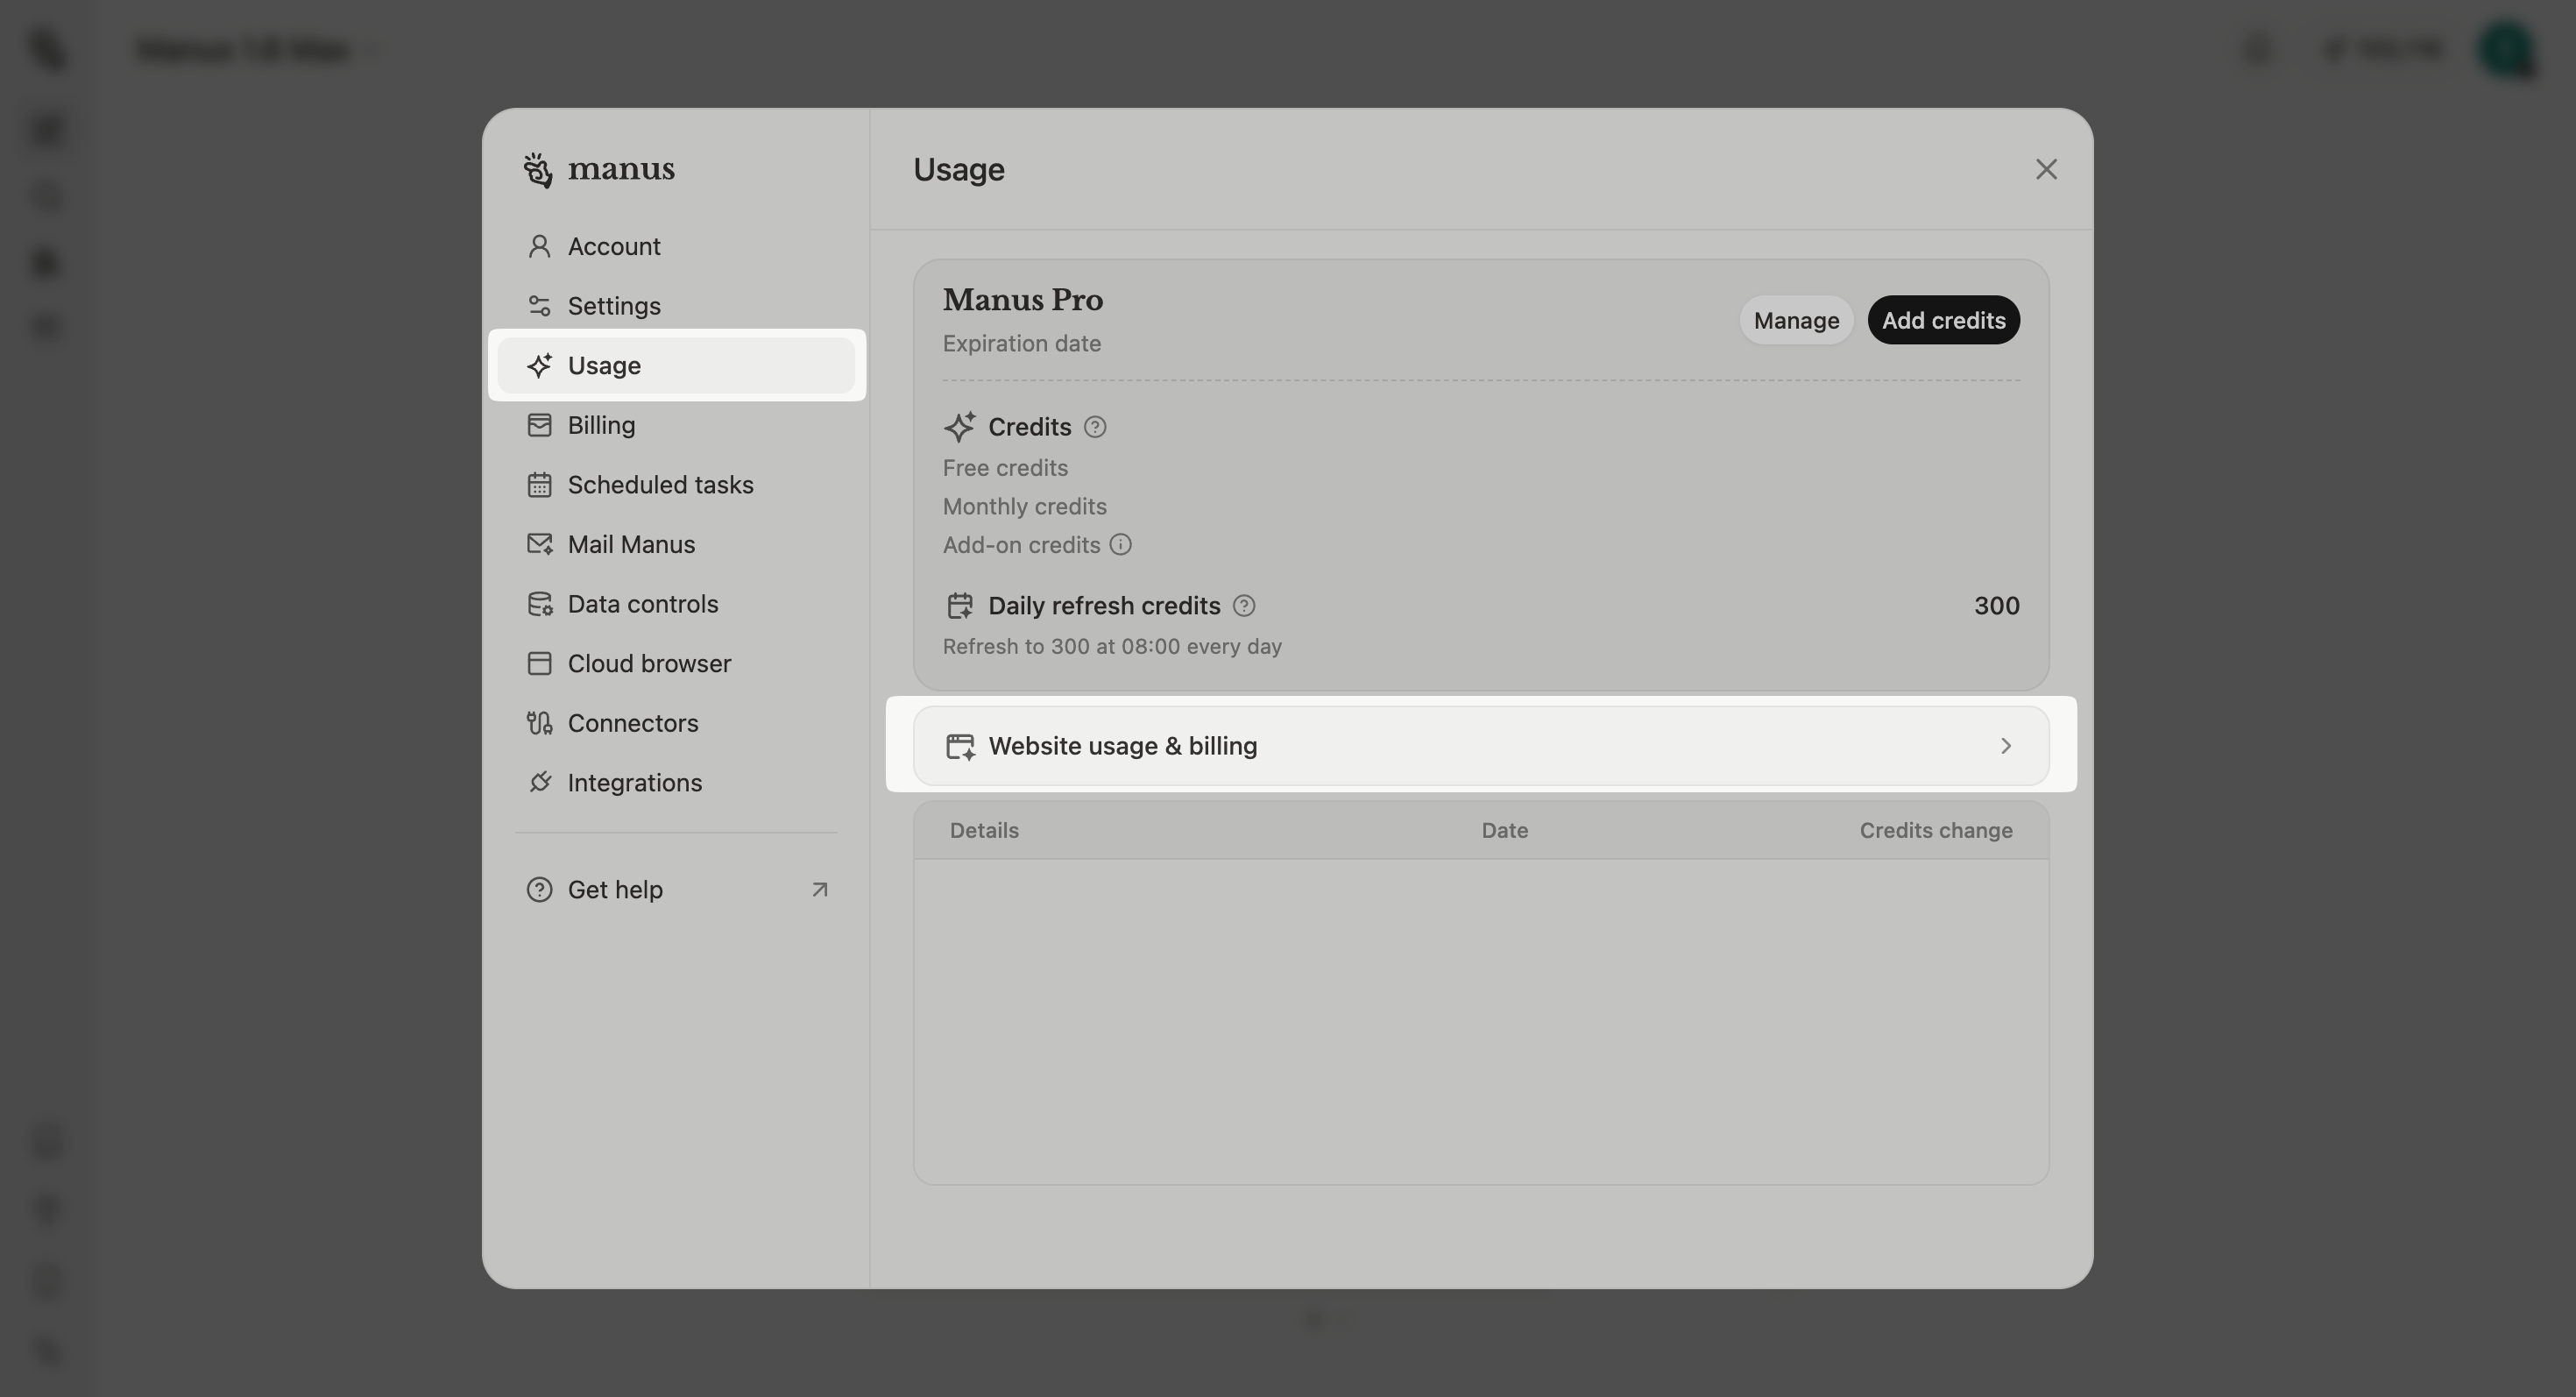The height and width of the screenshot is (1397, 2576).
Task: Click the Manage subscription button
Action: point(1796,320)
